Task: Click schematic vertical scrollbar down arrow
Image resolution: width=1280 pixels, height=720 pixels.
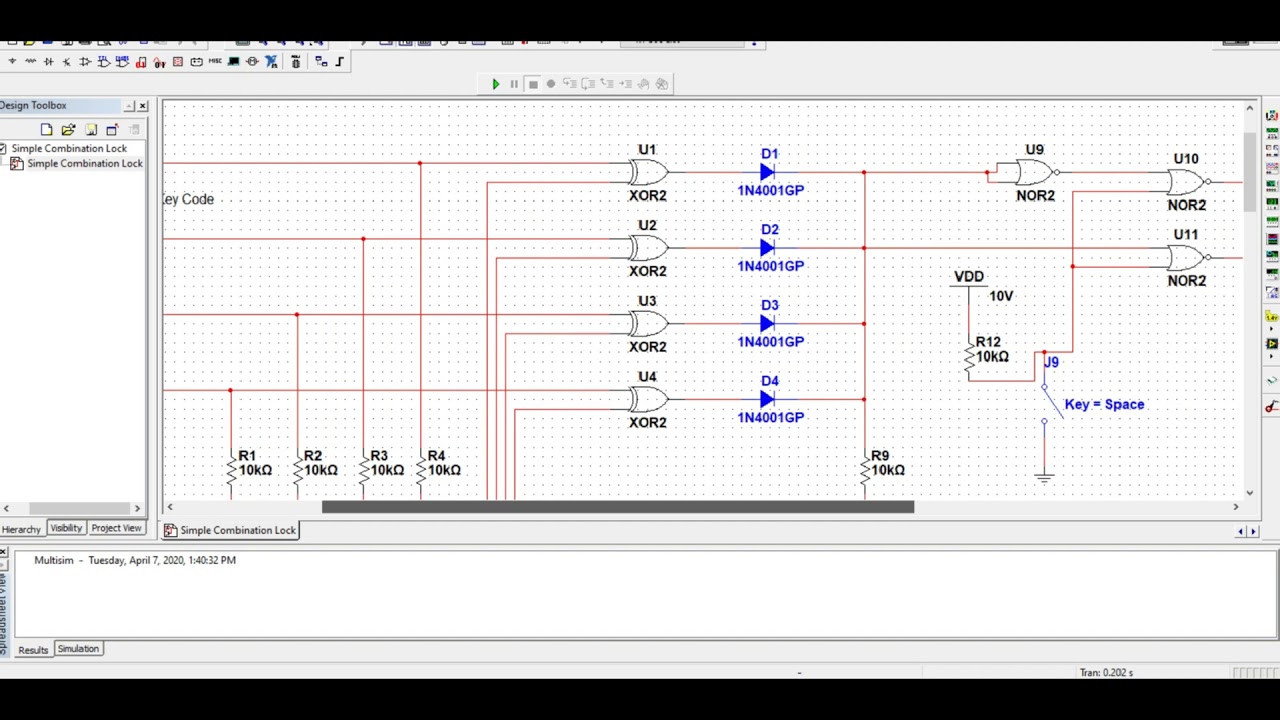Action: [1250, 492]
